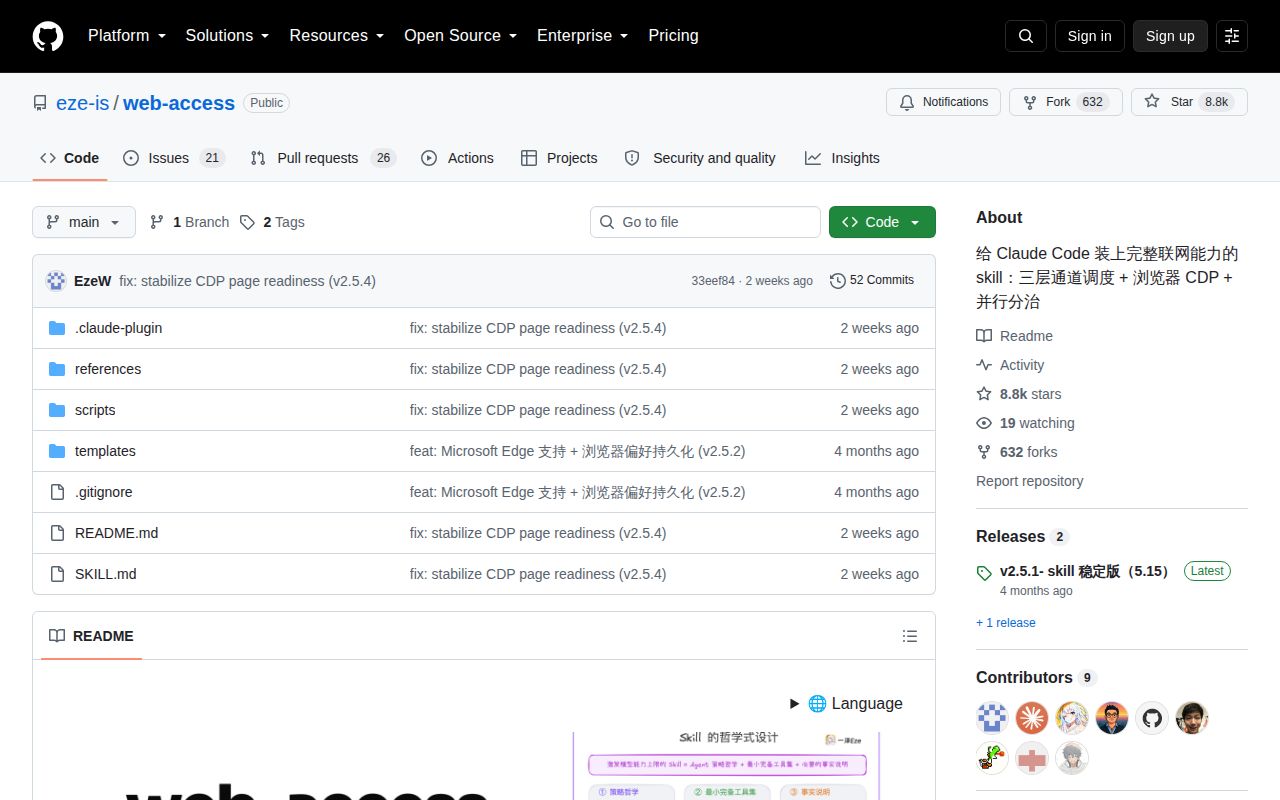
Task: Click the Sign up button
Action: coord(1170,36)
